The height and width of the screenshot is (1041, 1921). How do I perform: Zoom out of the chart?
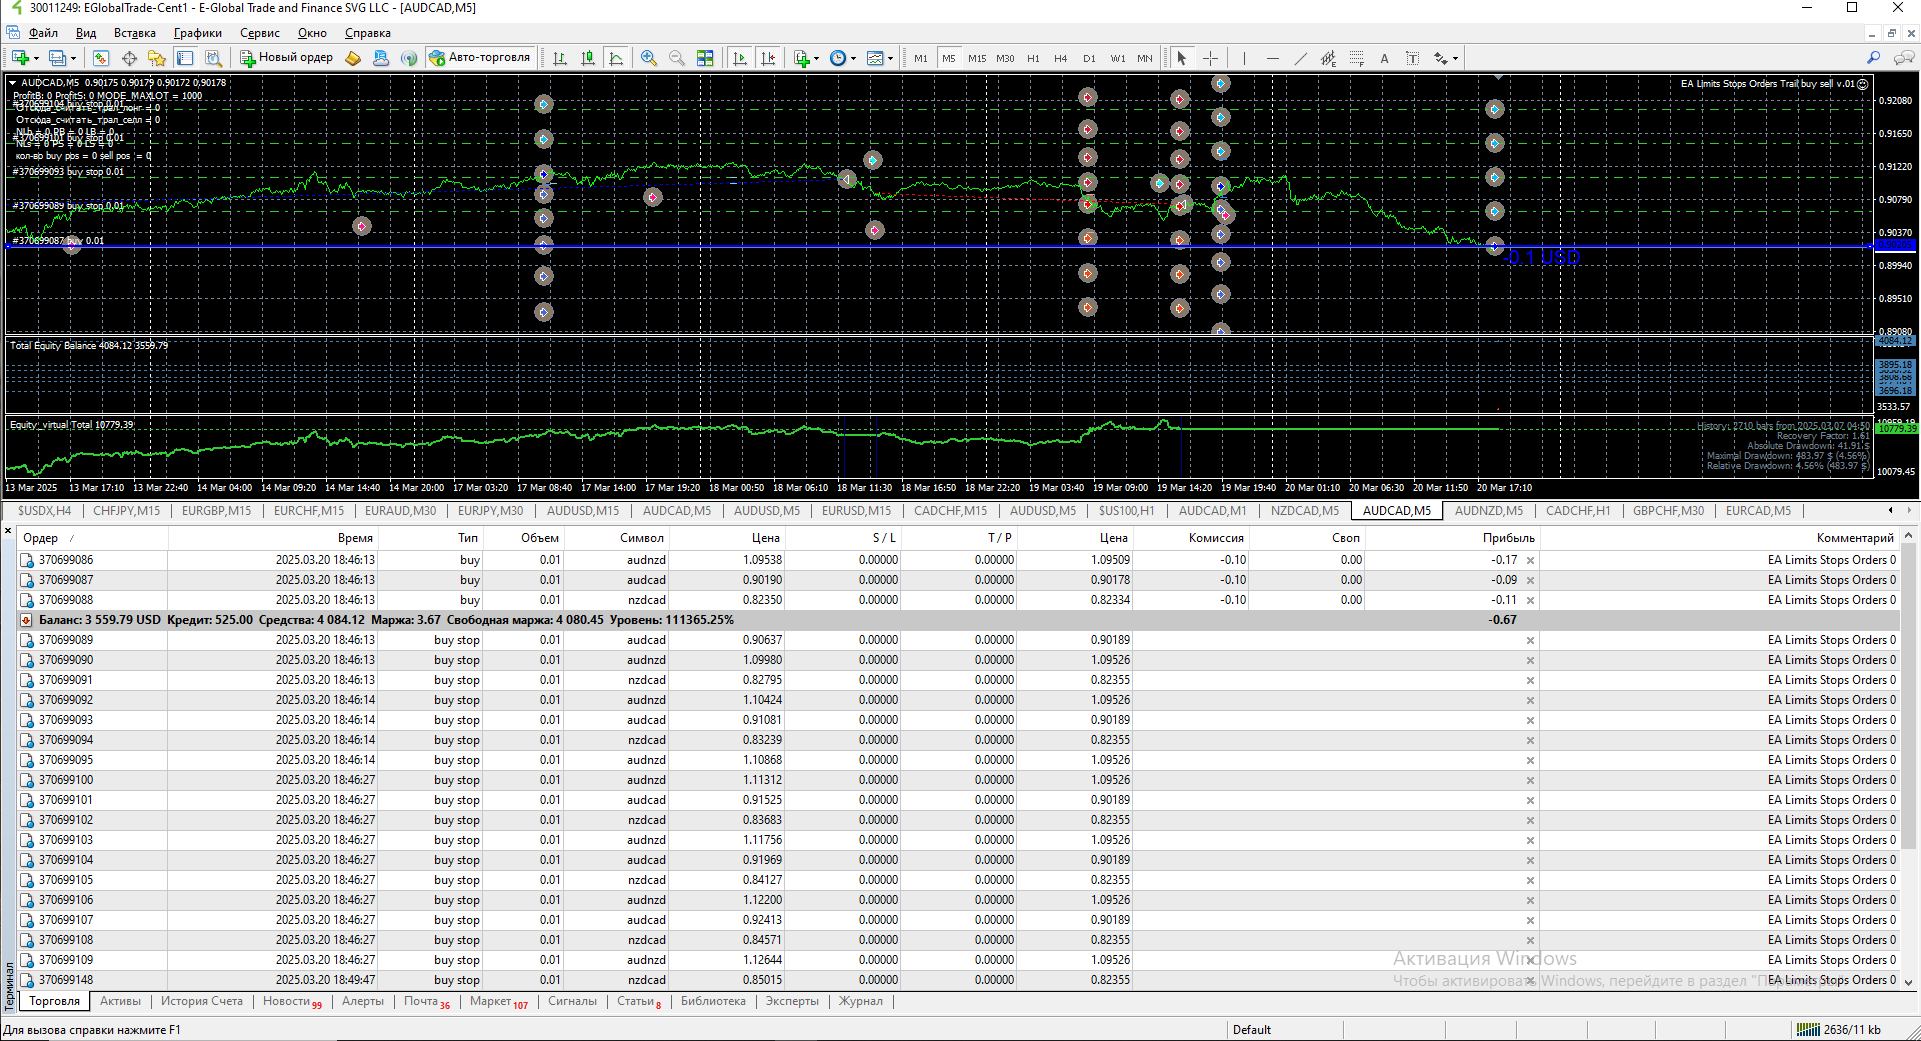[677, 58]
